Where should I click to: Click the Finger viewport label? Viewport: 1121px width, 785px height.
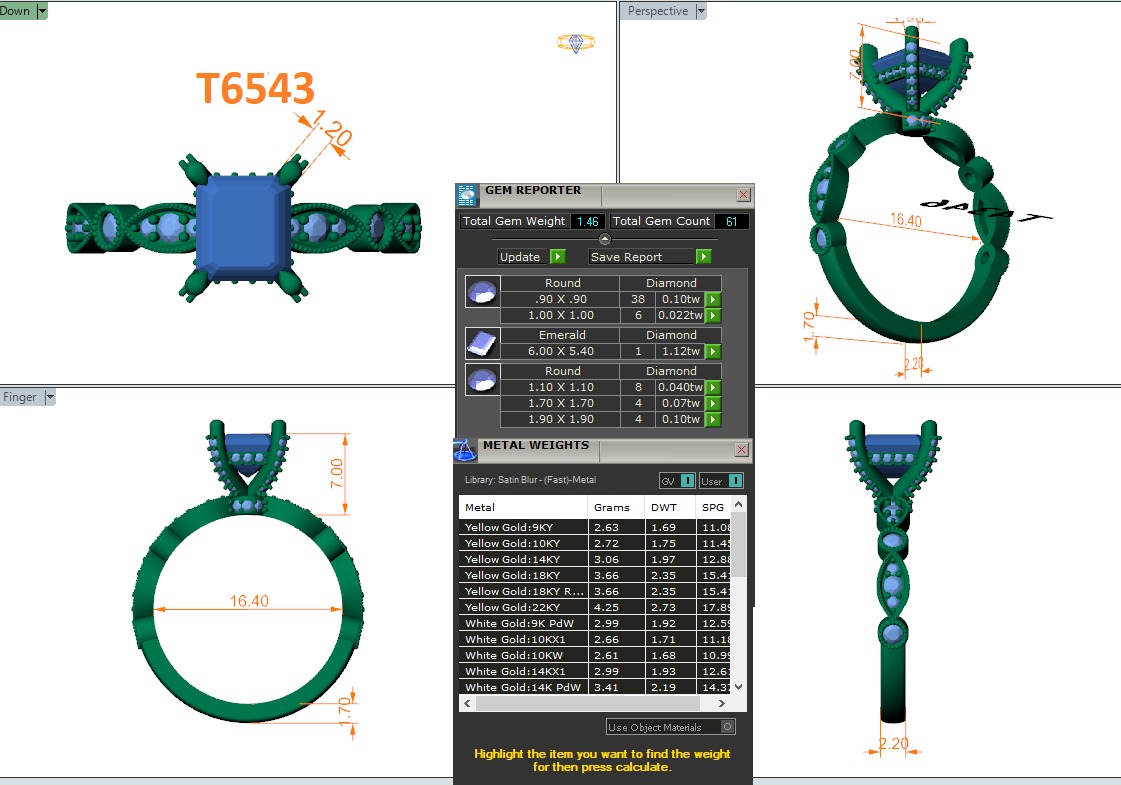(x=20, y=397)
